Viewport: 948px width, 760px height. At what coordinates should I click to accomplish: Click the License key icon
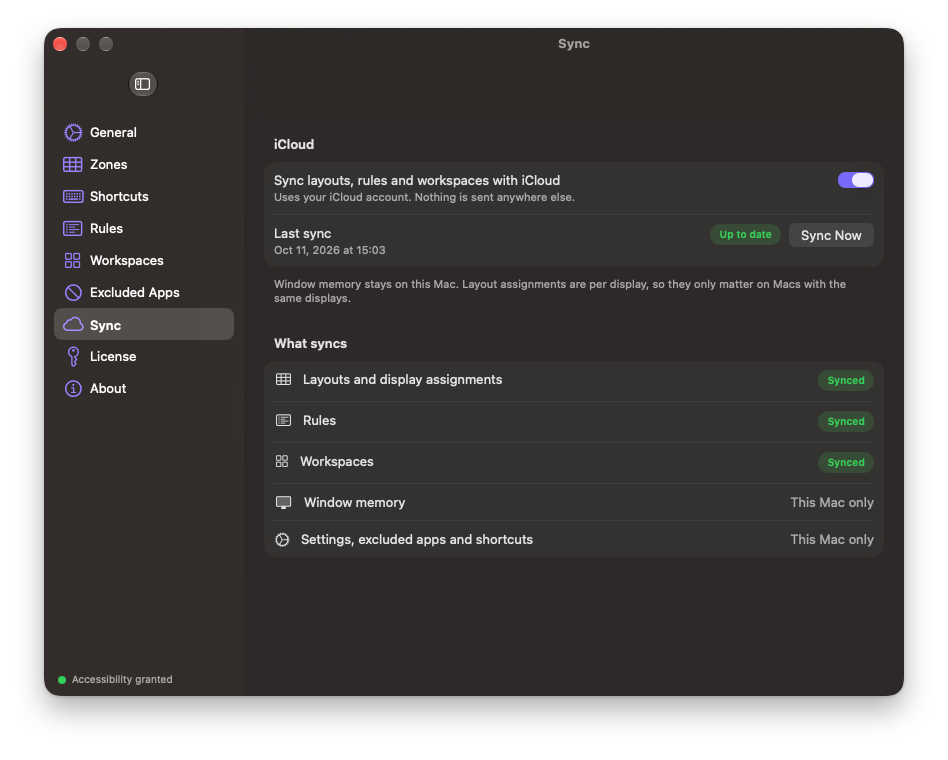[x=73, y=357]
